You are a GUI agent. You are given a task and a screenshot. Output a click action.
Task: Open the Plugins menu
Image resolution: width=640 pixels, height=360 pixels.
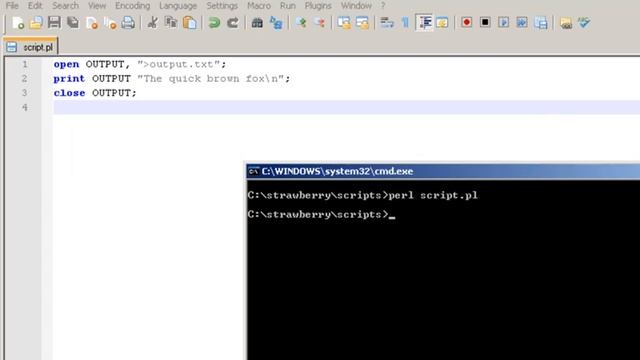(x=318, y=6)
